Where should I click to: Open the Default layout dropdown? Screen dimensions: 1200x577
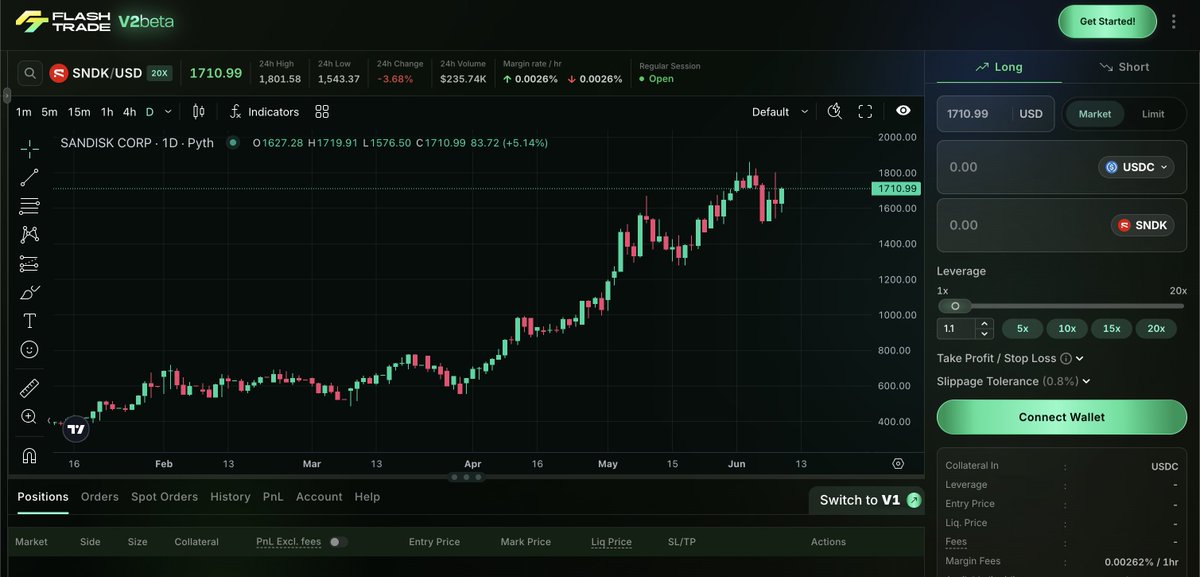[780, 112]
